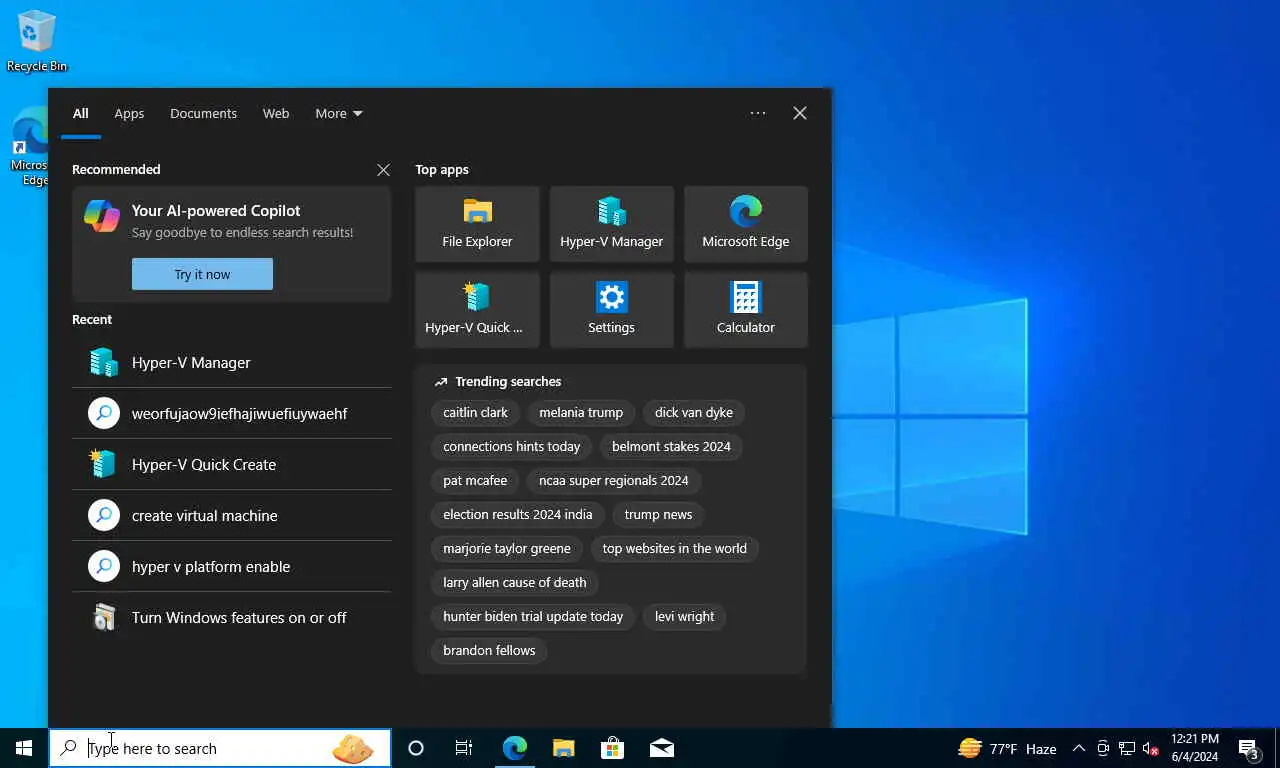Switch to the Documents search tab
1280x768 pixels.
pyautogui.click(x=203, y=113)
